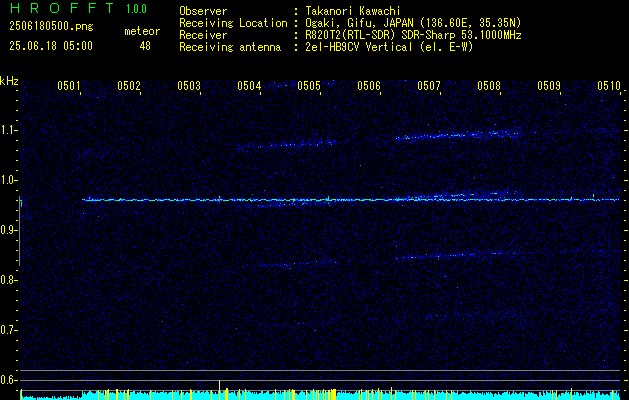Image resolution: width=629 pixels, height=400 pixels.
Task: Click the 'Receiver' field label
Action: coord(203,35)
